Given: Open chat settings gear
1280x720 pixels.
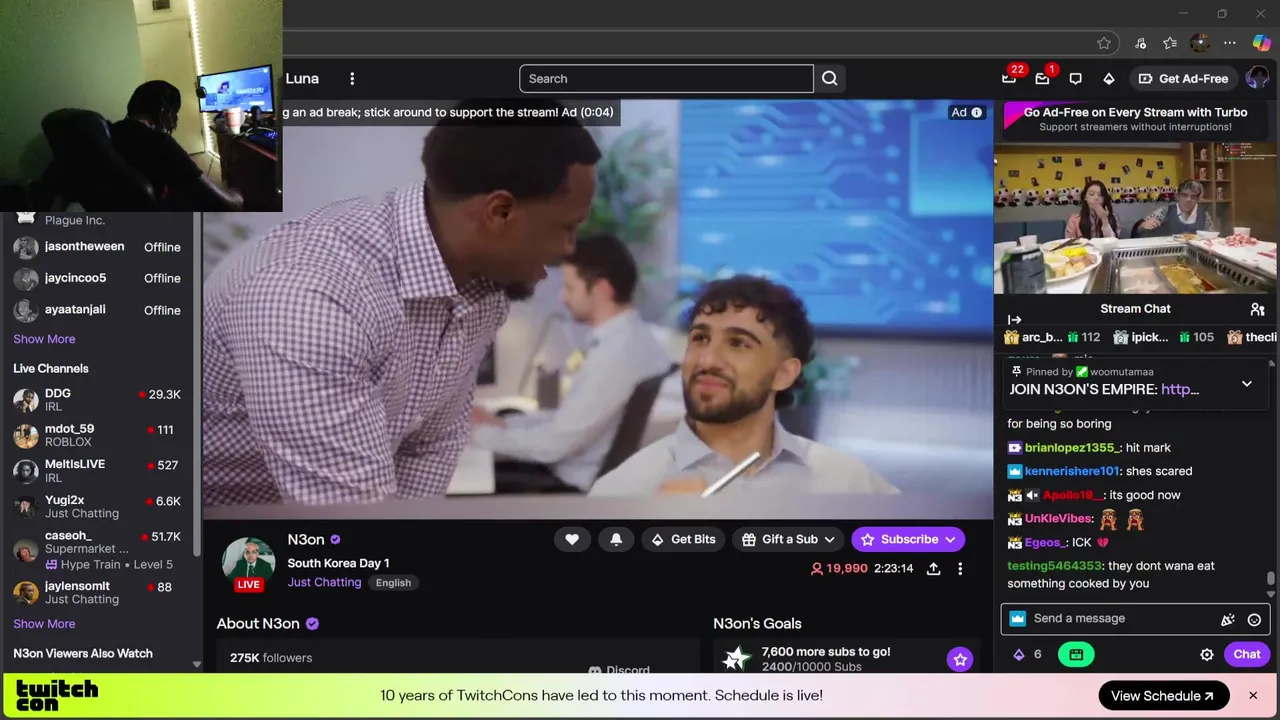Looking at the screenshot, I should click(x=1207, y=654).
